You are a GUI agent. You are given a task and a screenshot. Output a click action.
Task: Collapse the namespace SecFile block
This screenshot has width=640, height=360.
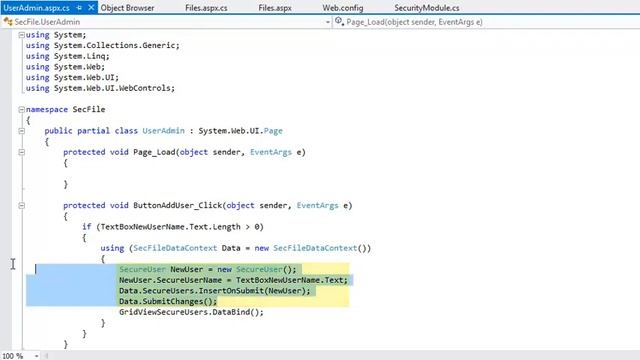click(x=22, y=109)
